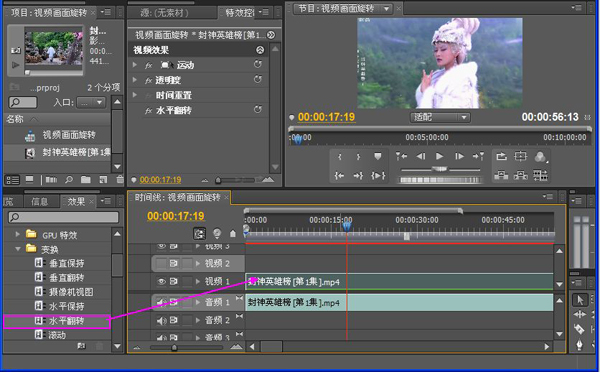Select the Razor tool
The height and width of the screenshot is (372, 600).
click(x=580, y=329)
